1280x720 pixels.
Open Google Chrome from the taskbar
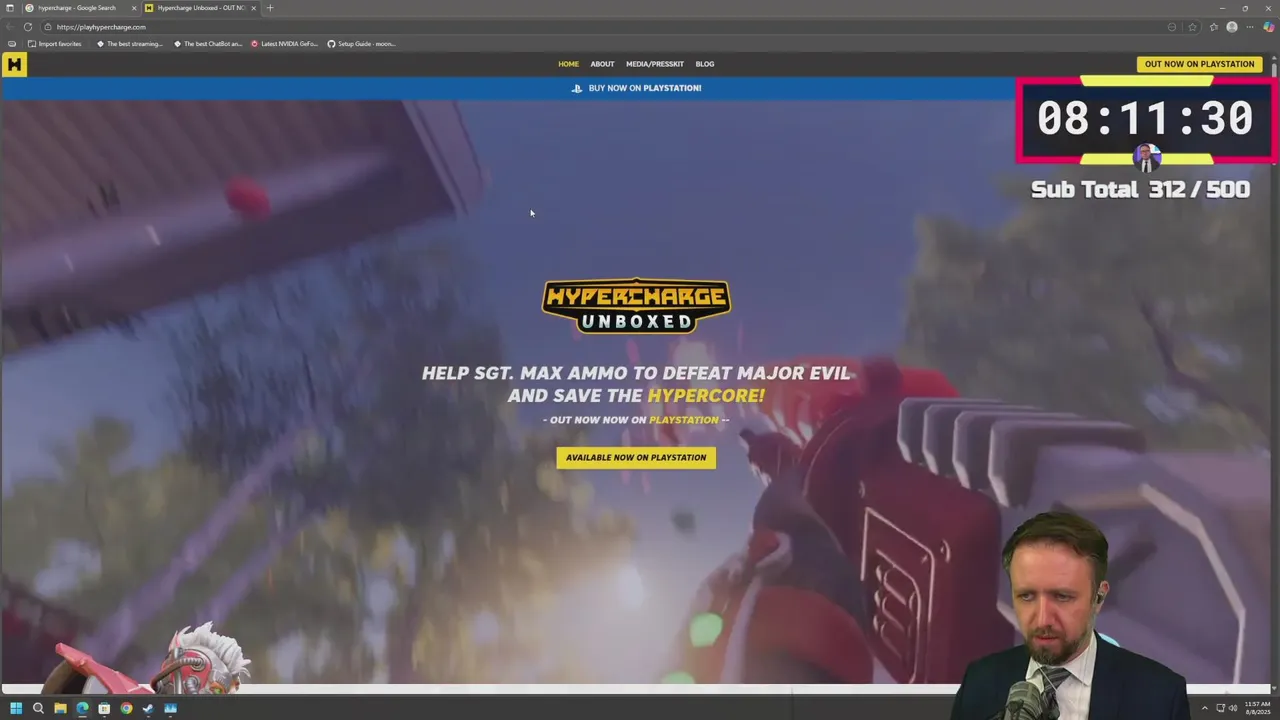pyautogui.click(x=126, y=708)
